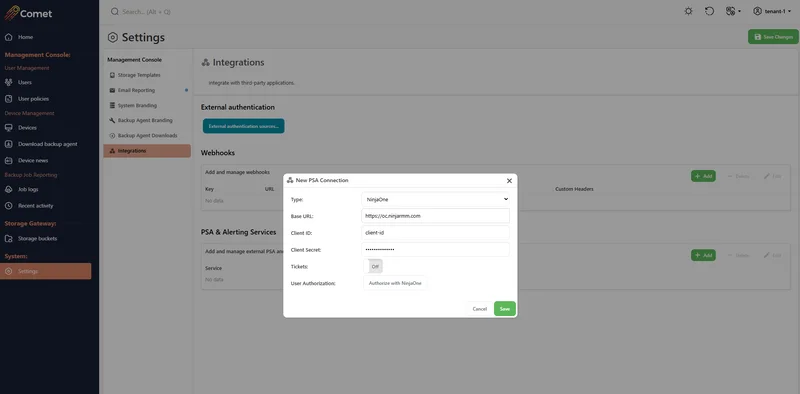Click Add in PSA & Alerting Services
This screenshot has width=800, height=394.
click(x=703, y=255)
